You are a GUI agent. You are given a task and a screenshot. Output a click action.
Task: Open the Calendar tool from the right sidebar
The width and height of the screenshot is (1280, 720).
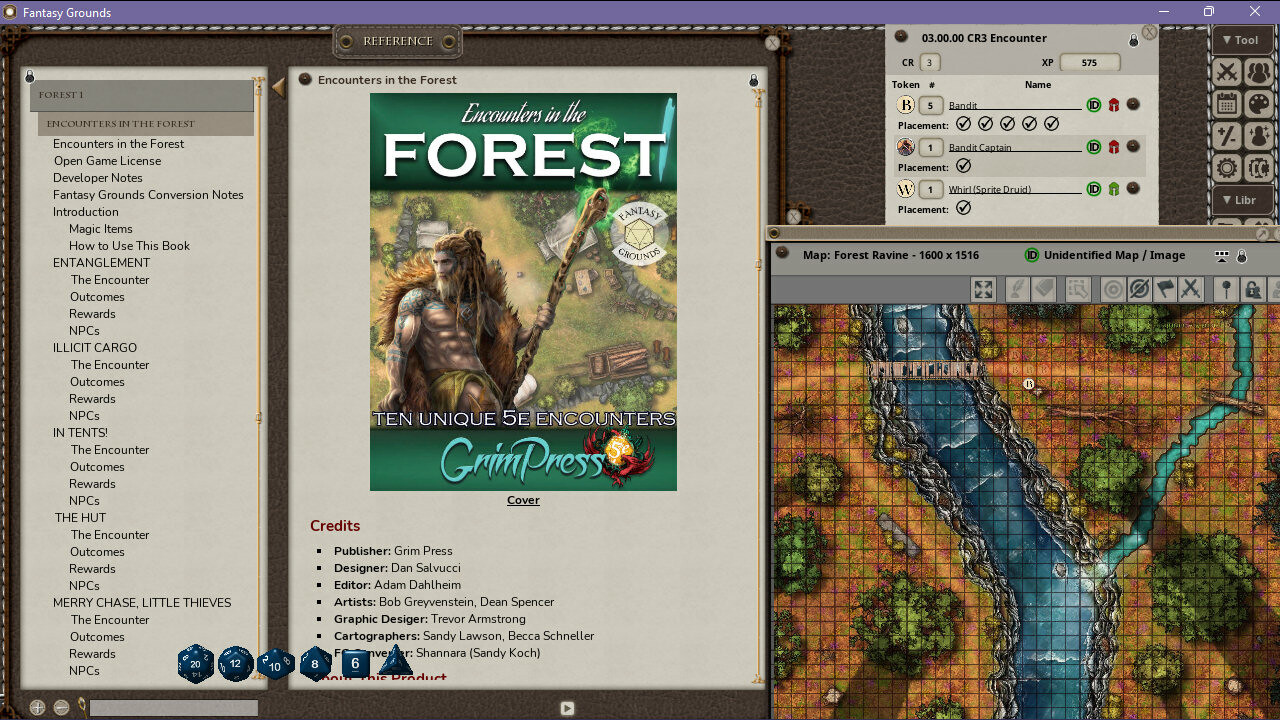(1226, 104)
